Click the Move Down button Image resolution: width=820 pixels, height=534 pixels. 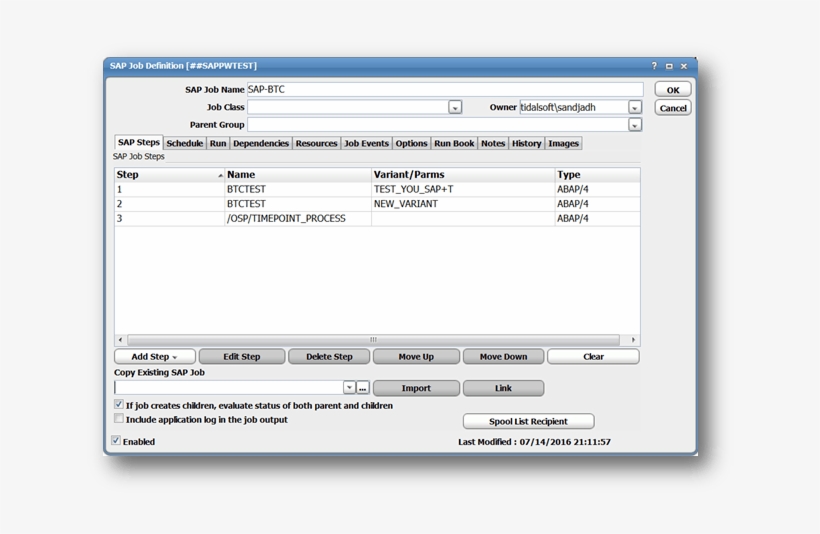tap(504, 357)
